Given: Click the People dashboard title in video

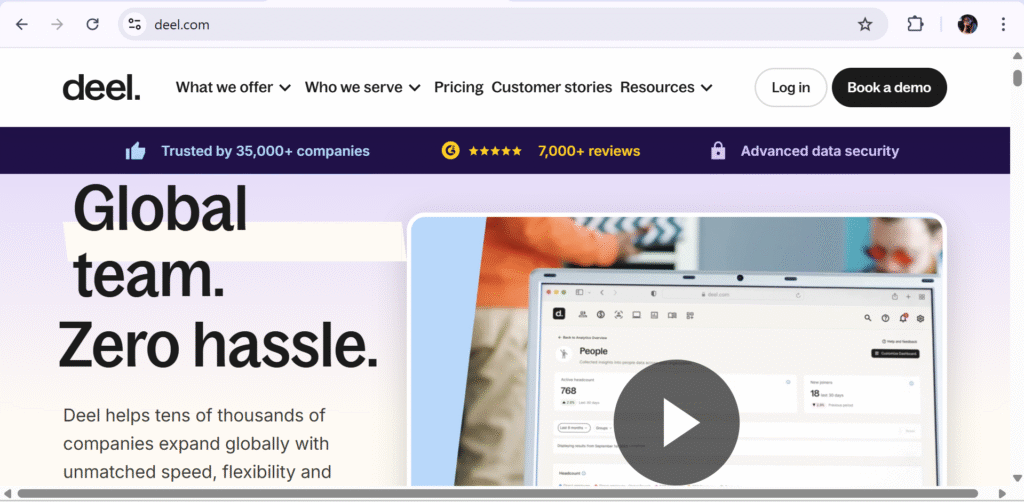Looking at the screenshot, I should (x=593, y=352).
